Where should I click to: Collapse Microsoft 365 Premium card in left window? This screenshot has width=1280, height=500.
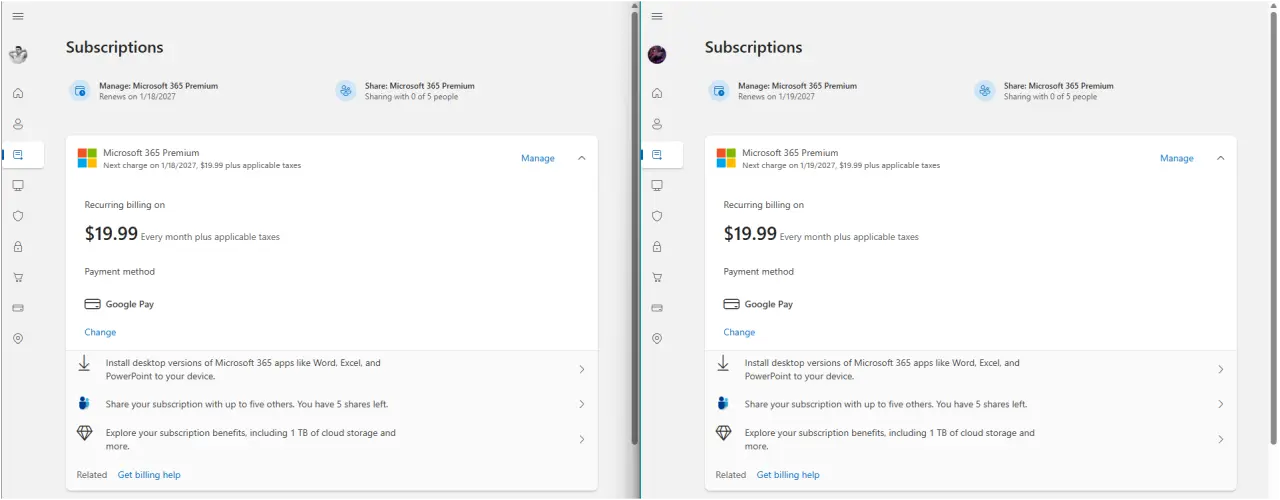(x=582, y=158)
